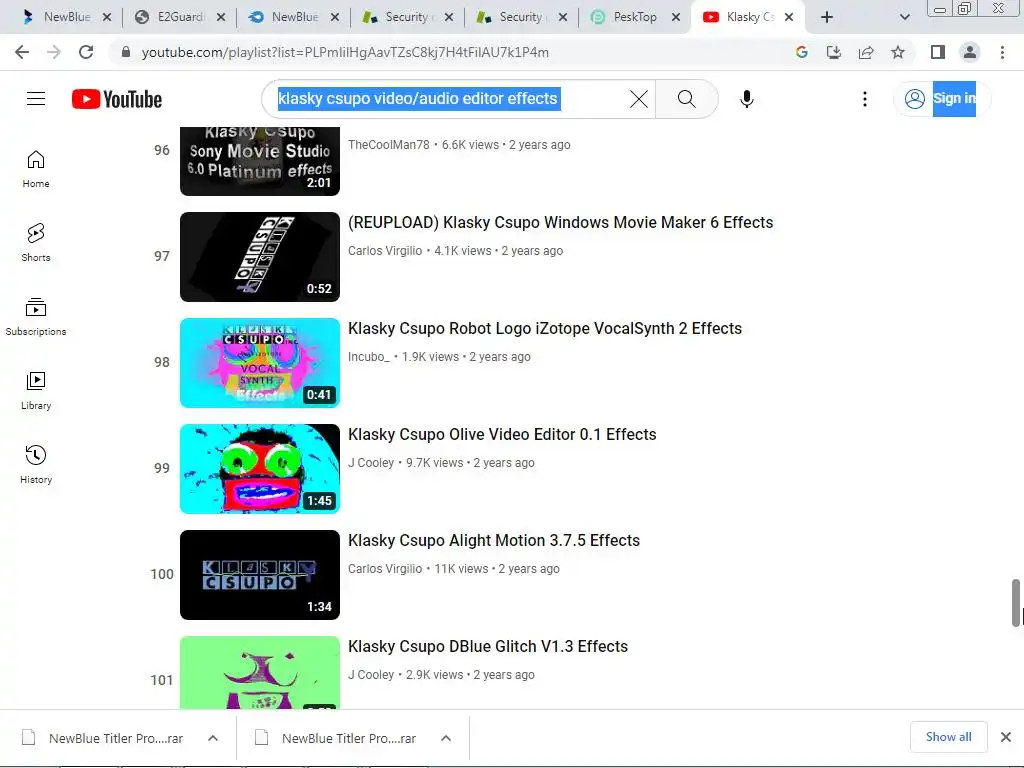Image resolution: width=1024 pixels, height=768 pixels.
Task: Open the YouTube hamburger guide menu
Action: point(36,99)
